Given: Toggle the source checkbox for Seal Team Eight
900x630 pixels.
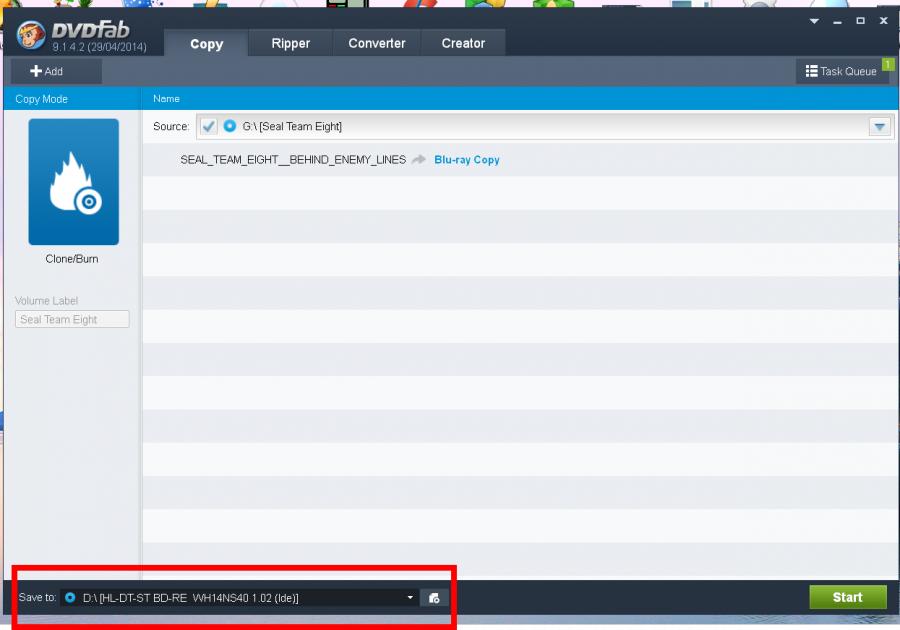Looking at the screenshot, I should (x=208, y=126).
